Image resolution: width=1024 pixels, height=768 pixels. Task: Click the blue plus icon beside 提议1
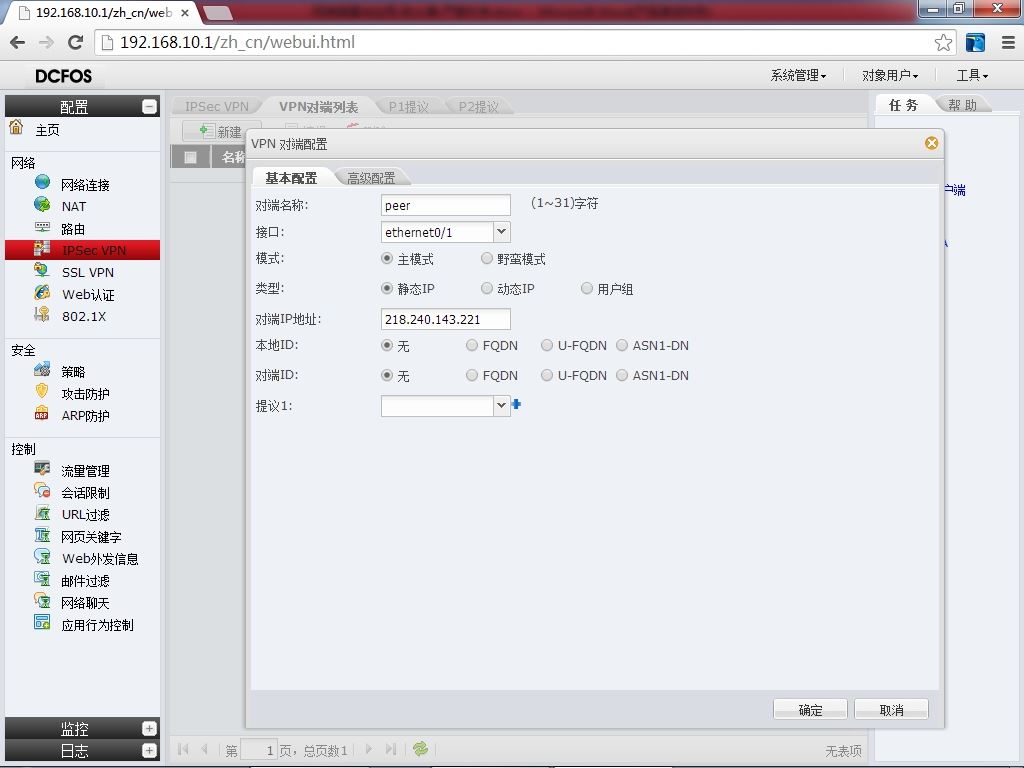pyautogui.click(x=516, y=404)
